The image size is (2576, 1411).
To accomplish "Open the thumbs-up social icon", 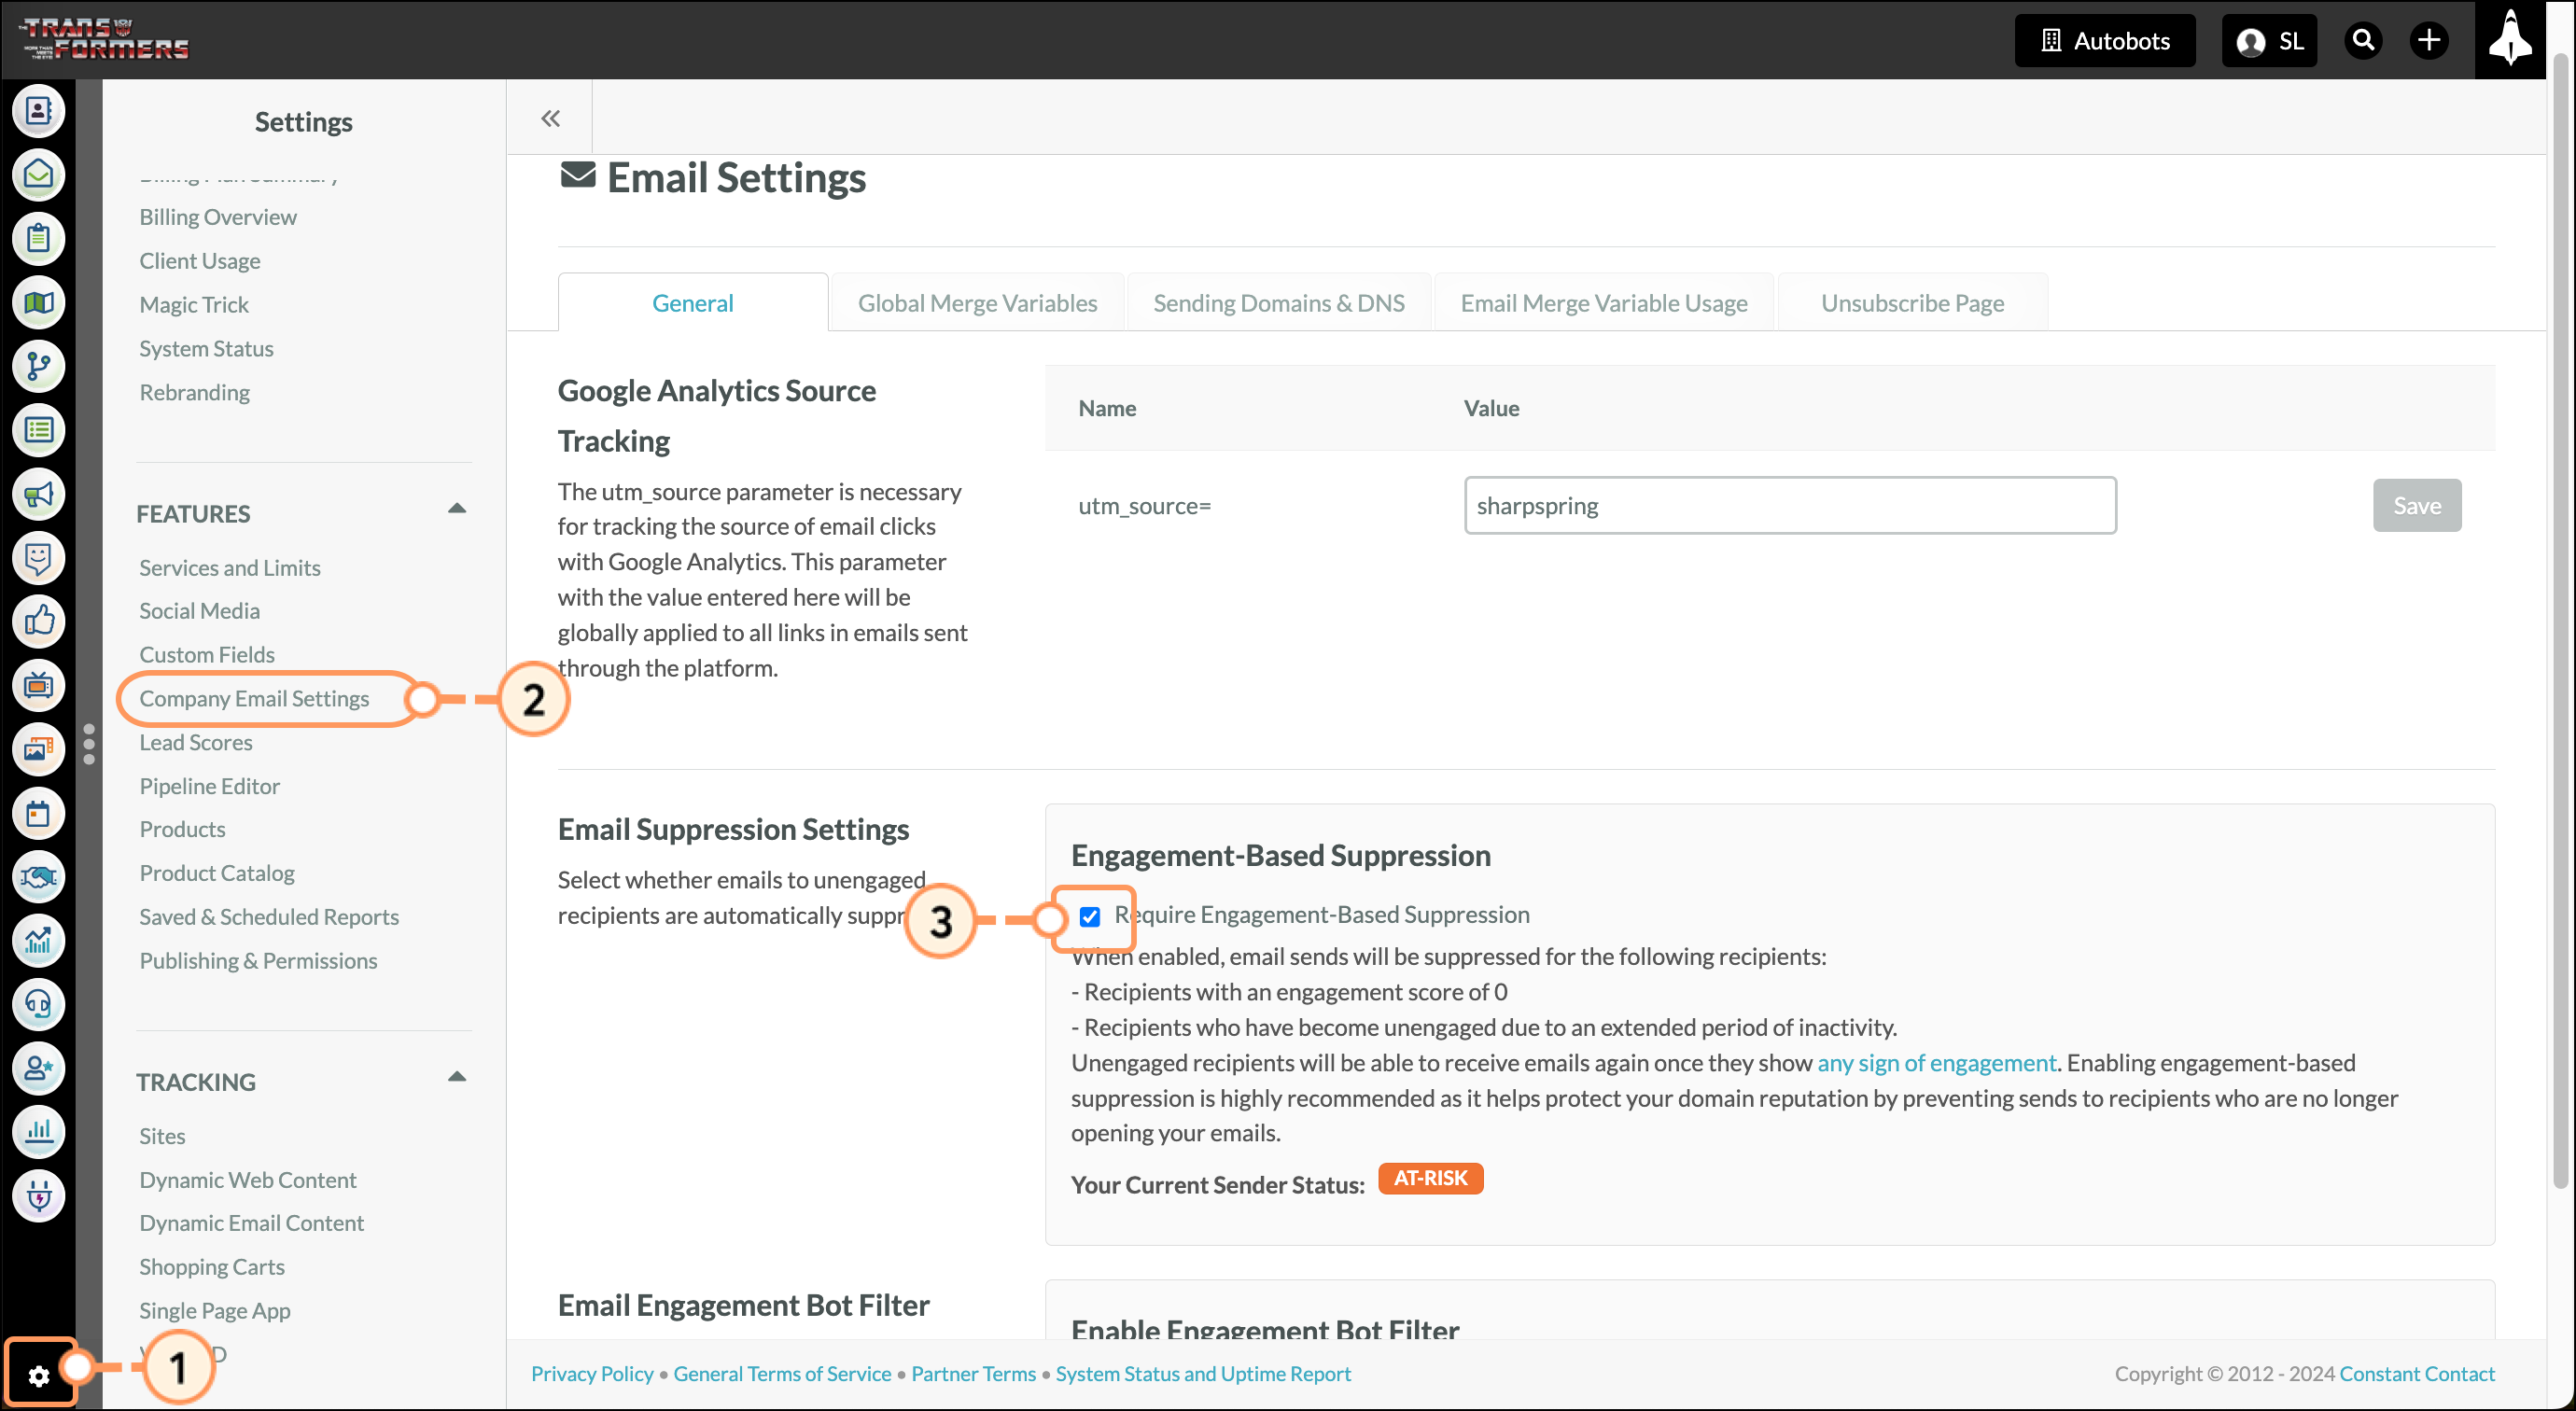I will tap(38, 621).
